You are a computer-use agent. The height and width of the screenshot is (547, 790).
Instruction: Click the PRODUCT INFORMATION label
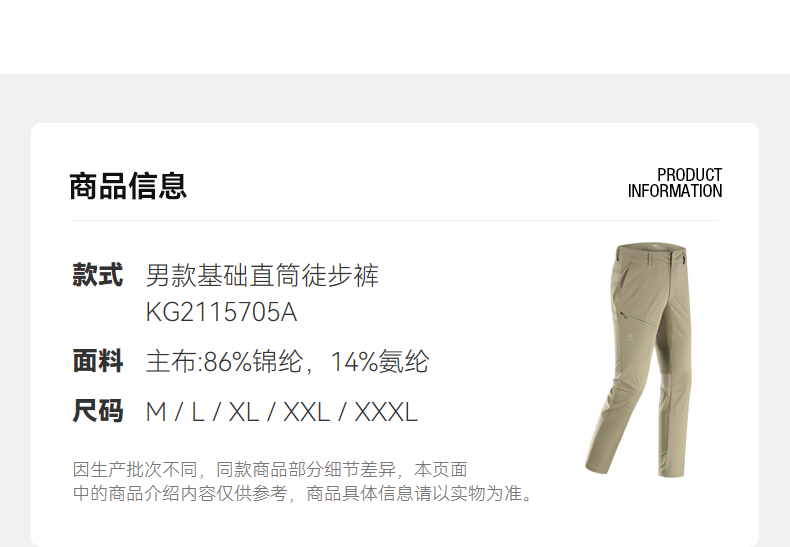pyautogui.click(x=675, y=183)
